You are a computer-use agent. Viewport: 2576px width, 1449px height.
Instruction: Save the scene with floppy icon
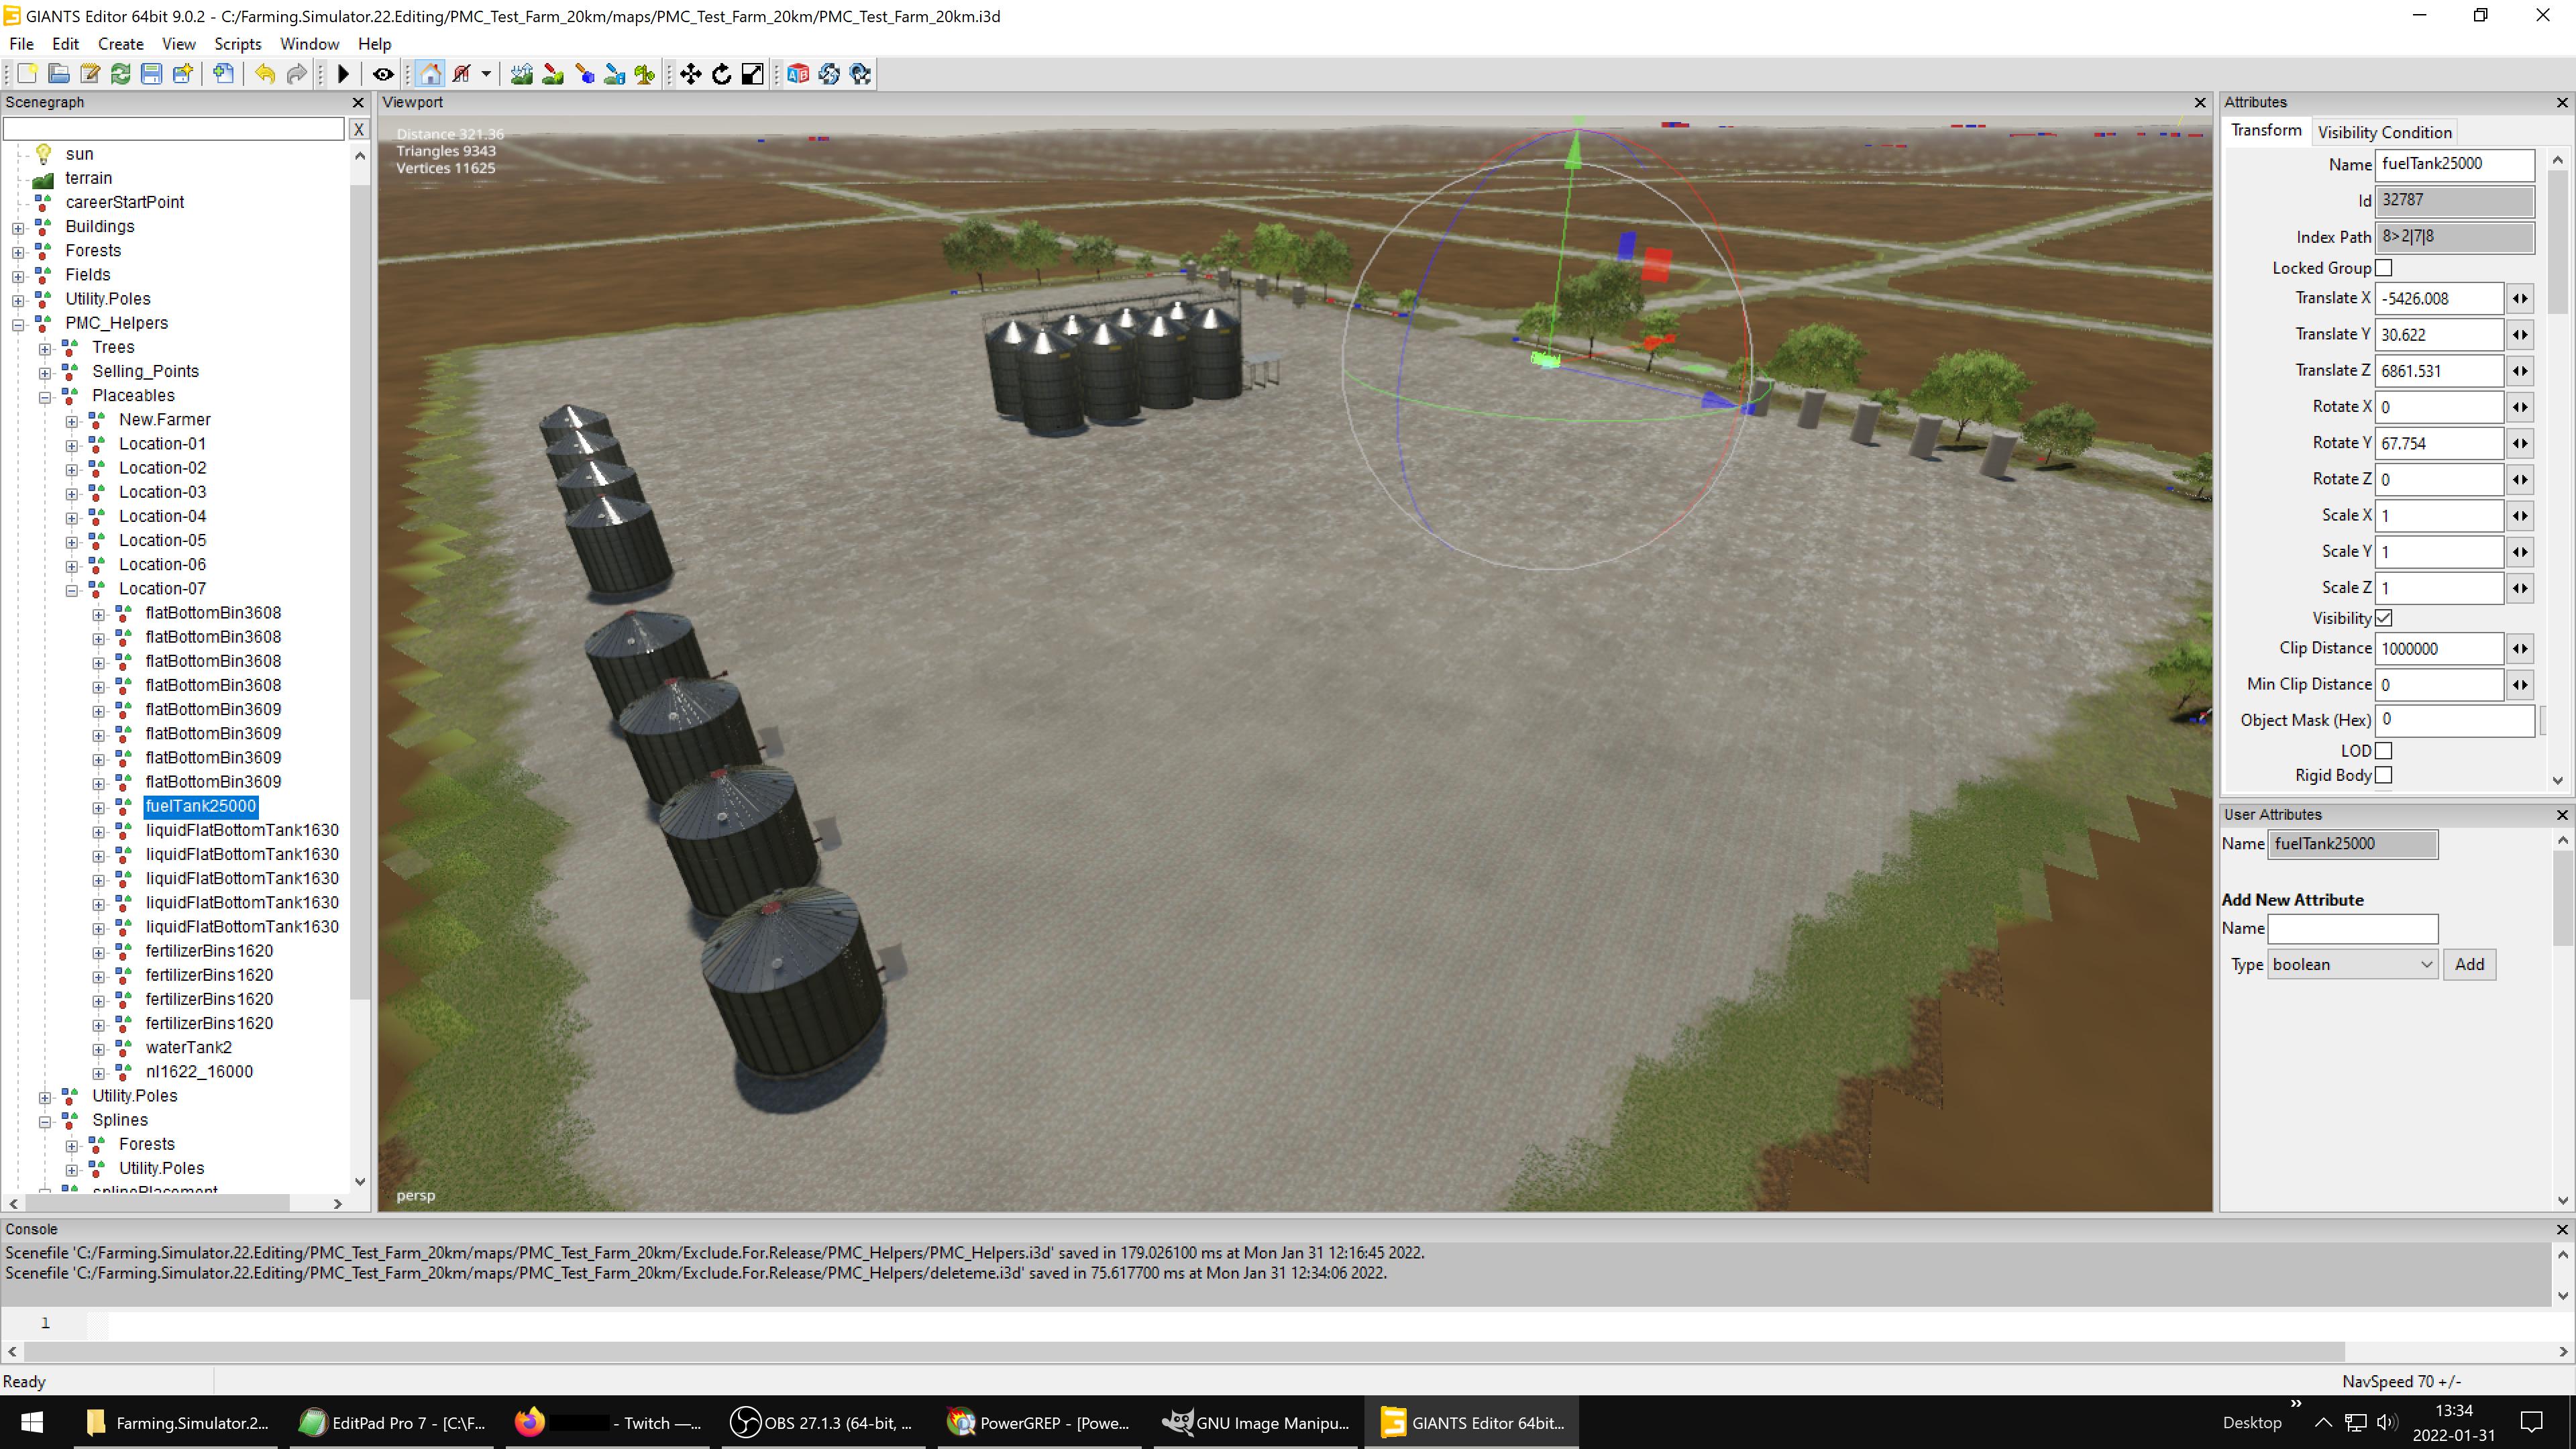(152, 74)
